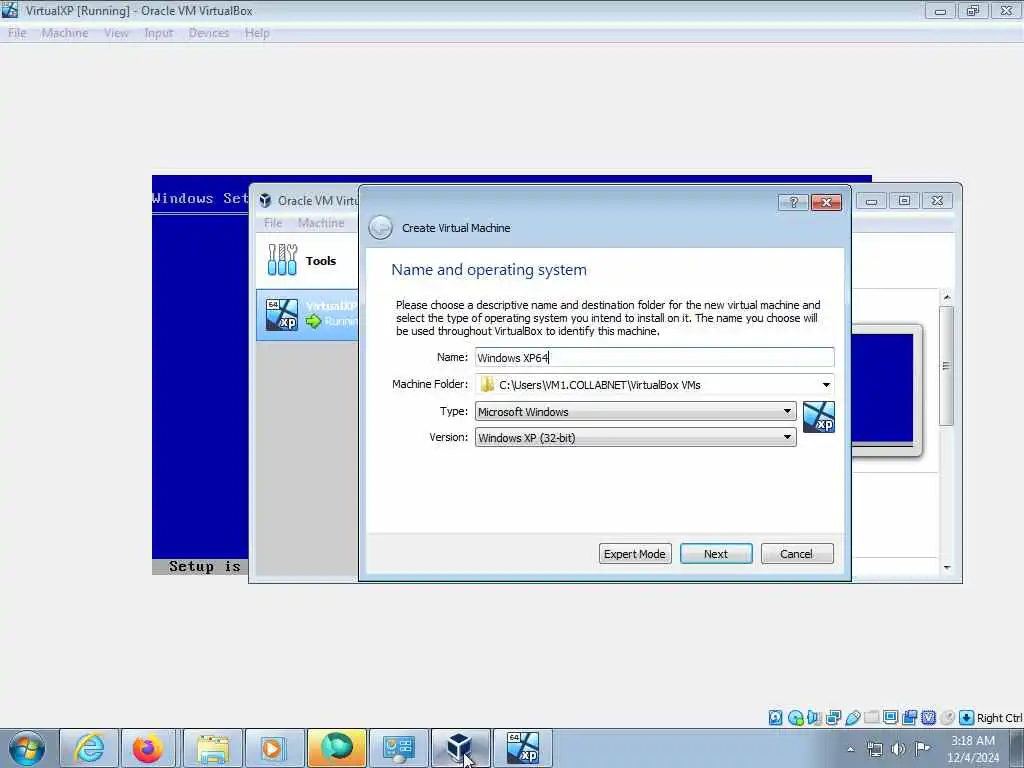
Task: Click the CPU virtualization 'V' status icon
Action: click(928, 718)
